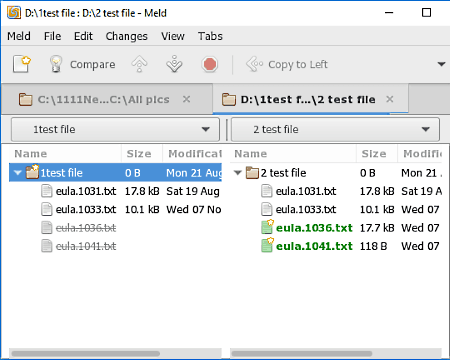Collapse the 2 test file tree node
The width and height of the screenshot is (450, 360).
(237, 173)
